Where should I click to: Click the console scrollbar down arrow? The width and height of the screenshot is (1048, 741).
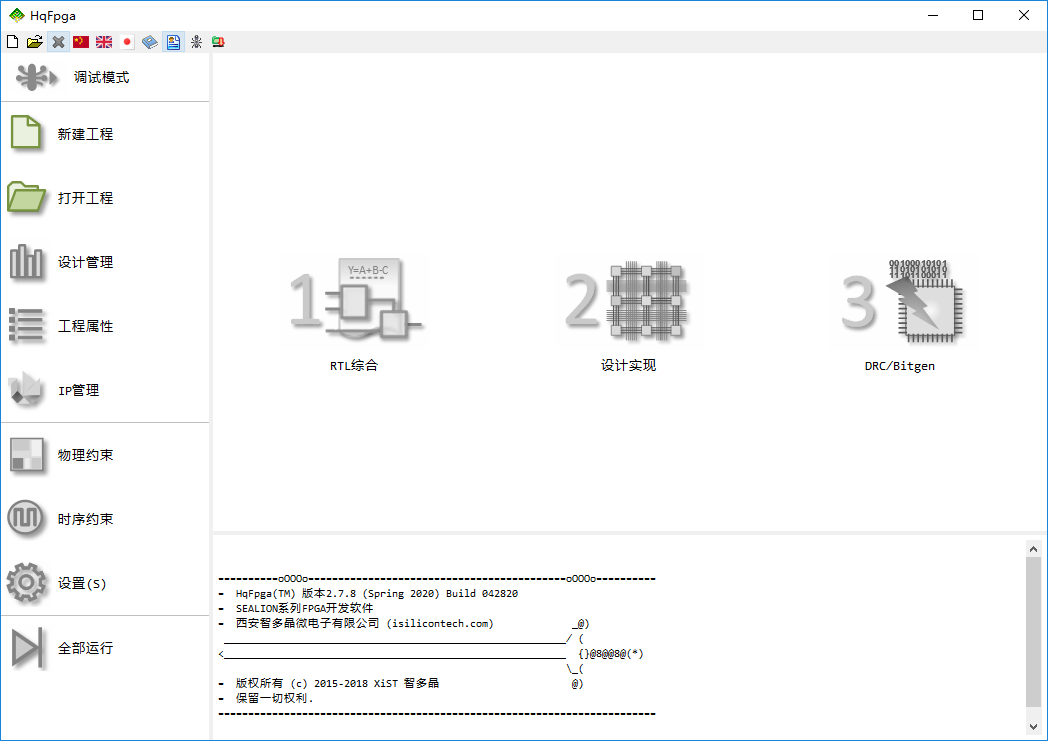pos(1033,726)
